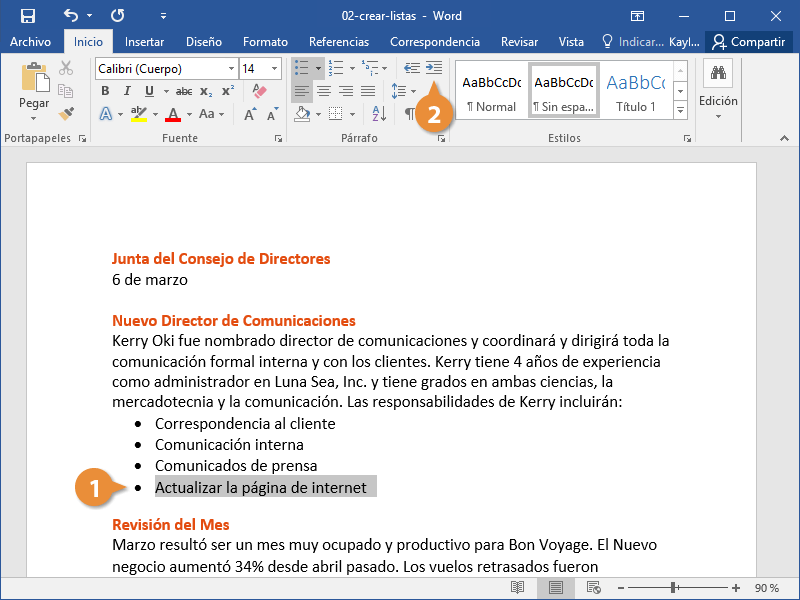Viewport: 800px width, 600px height.
Task: Switch to the Insertar tab
Action: [144, 42]
